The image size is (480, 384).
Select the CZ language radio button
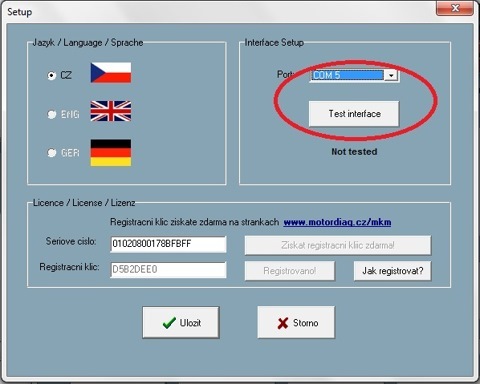(51, 76)
